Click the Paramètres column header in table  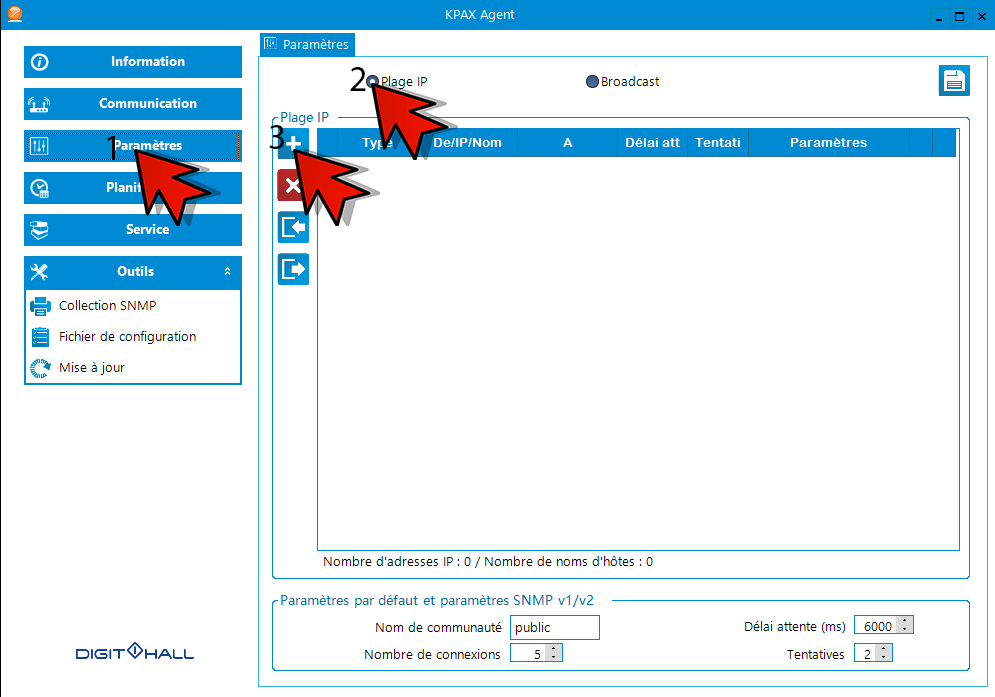[x=829, y=143]
